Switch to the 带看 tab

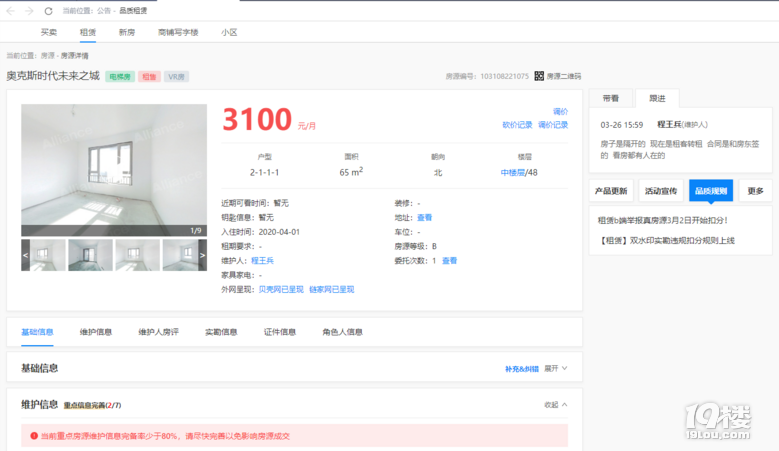[610, 98]
